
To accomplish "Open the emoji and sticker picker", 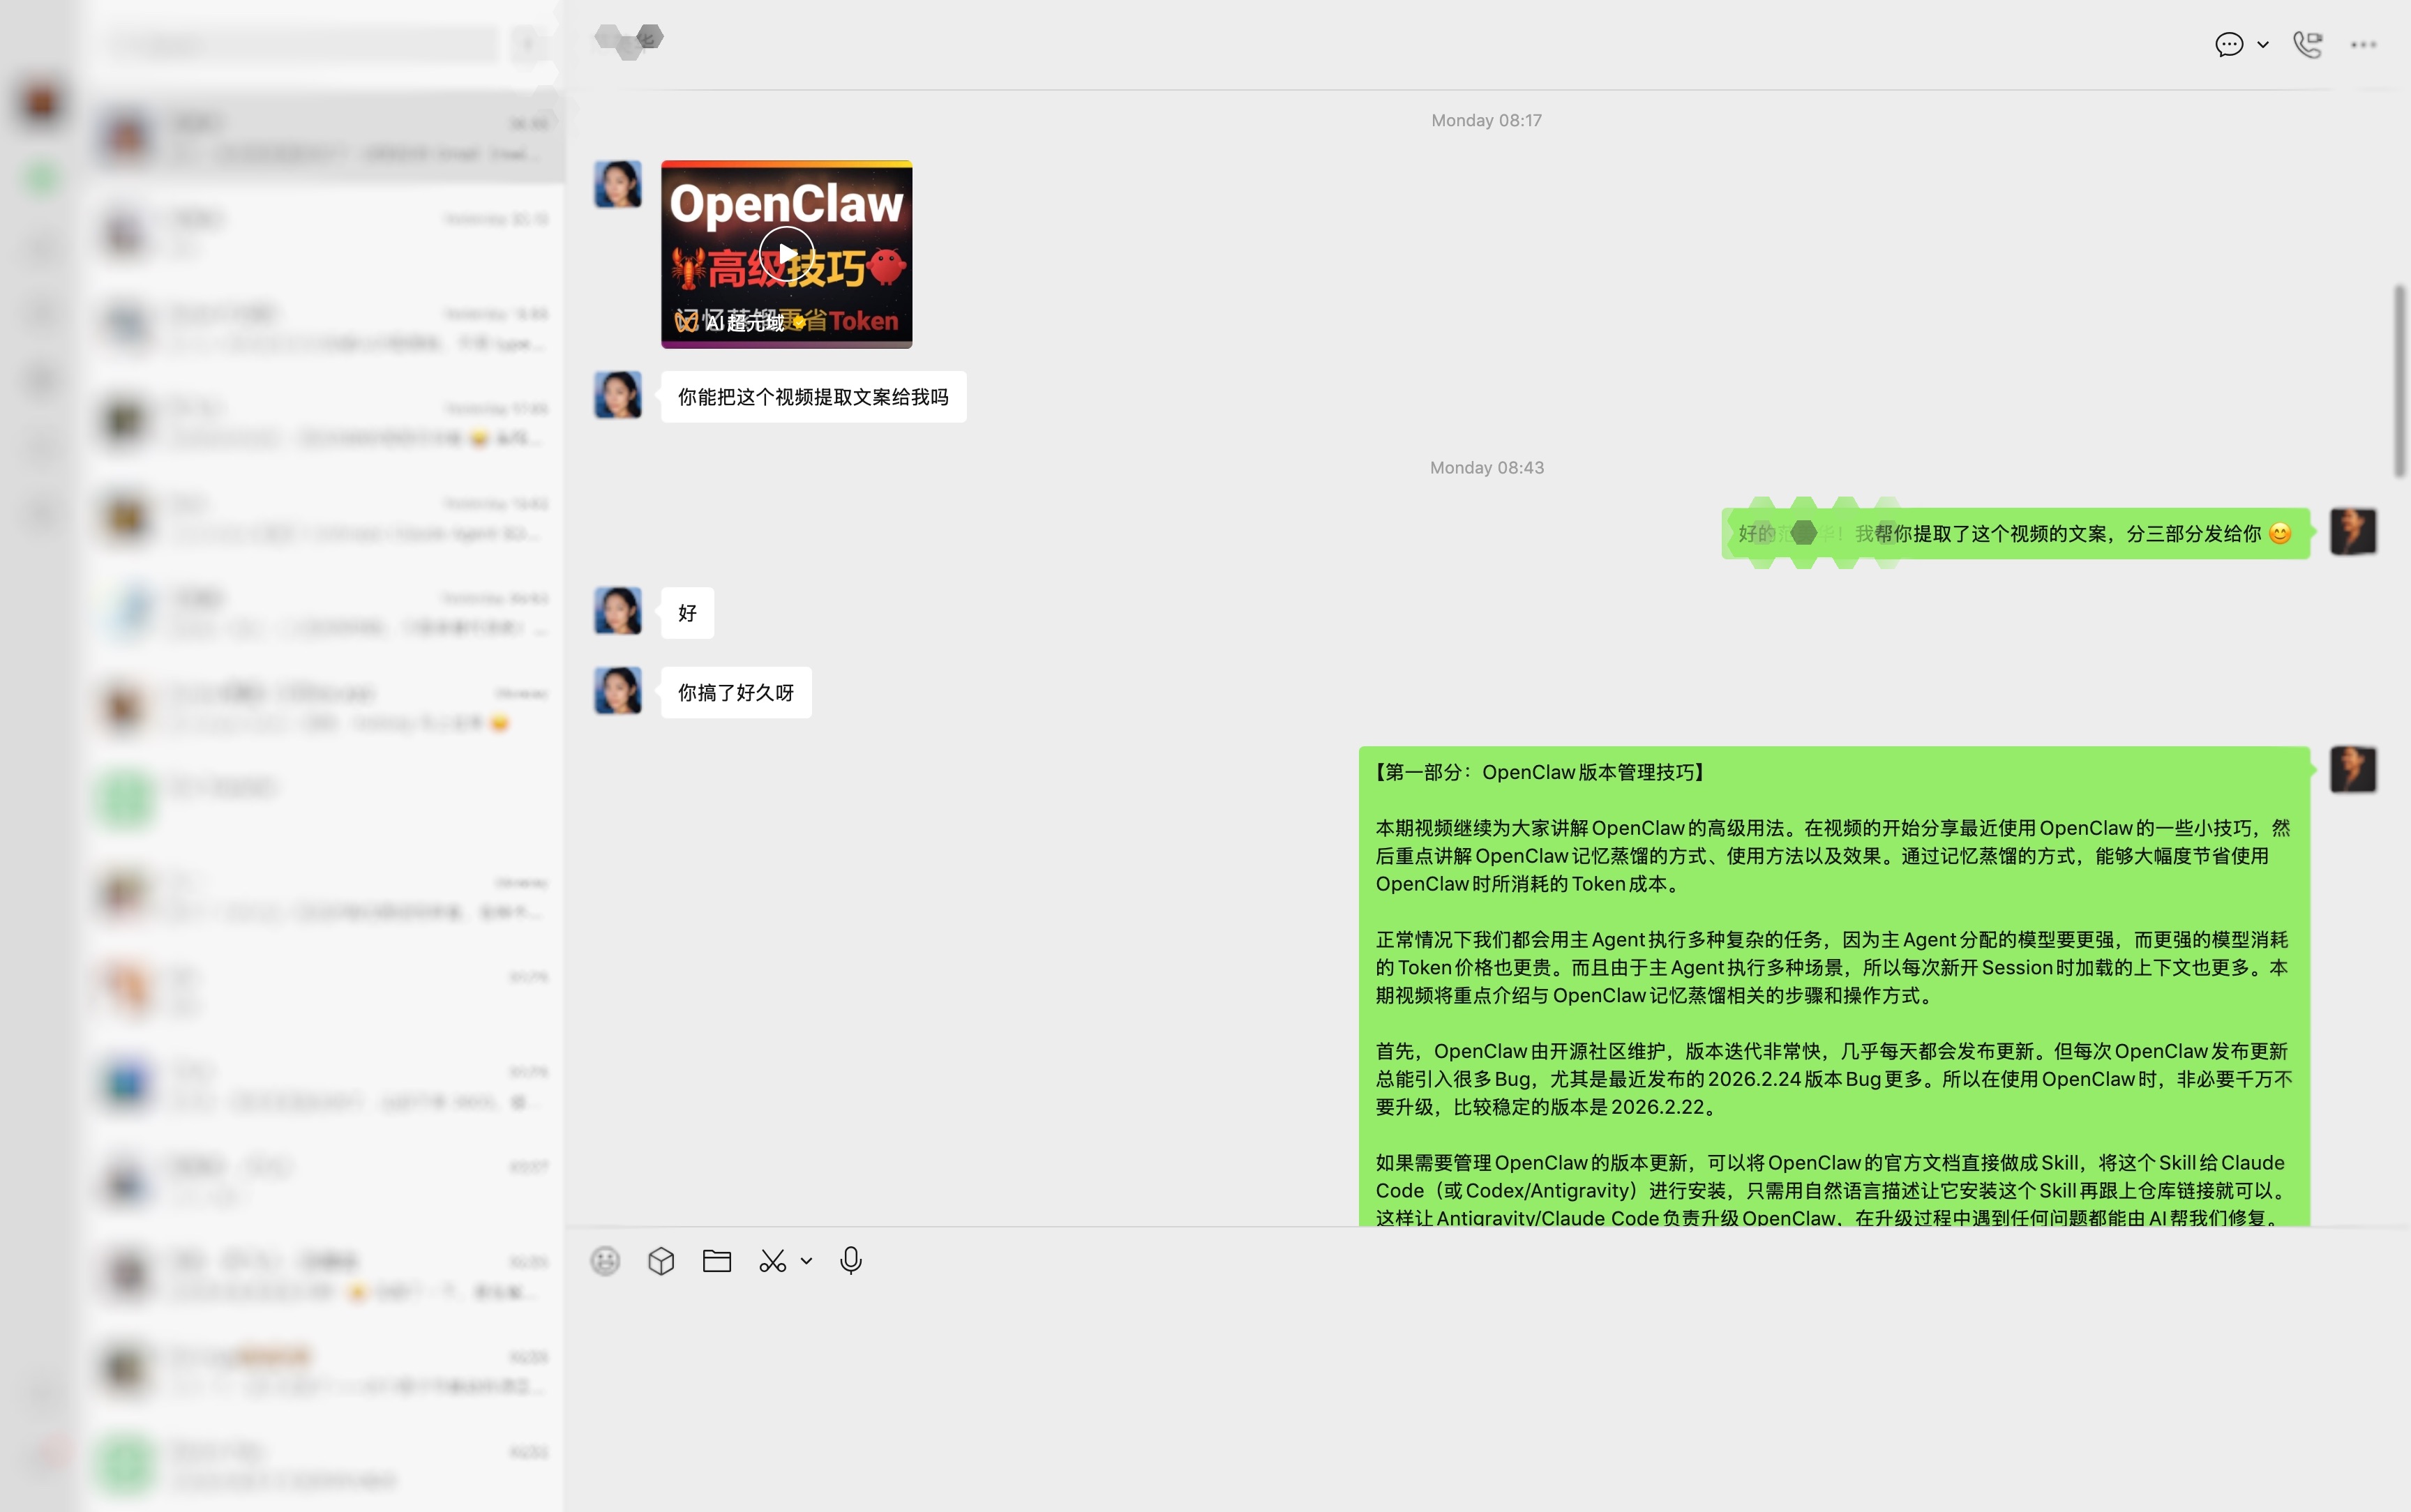I will [606, 1260].
